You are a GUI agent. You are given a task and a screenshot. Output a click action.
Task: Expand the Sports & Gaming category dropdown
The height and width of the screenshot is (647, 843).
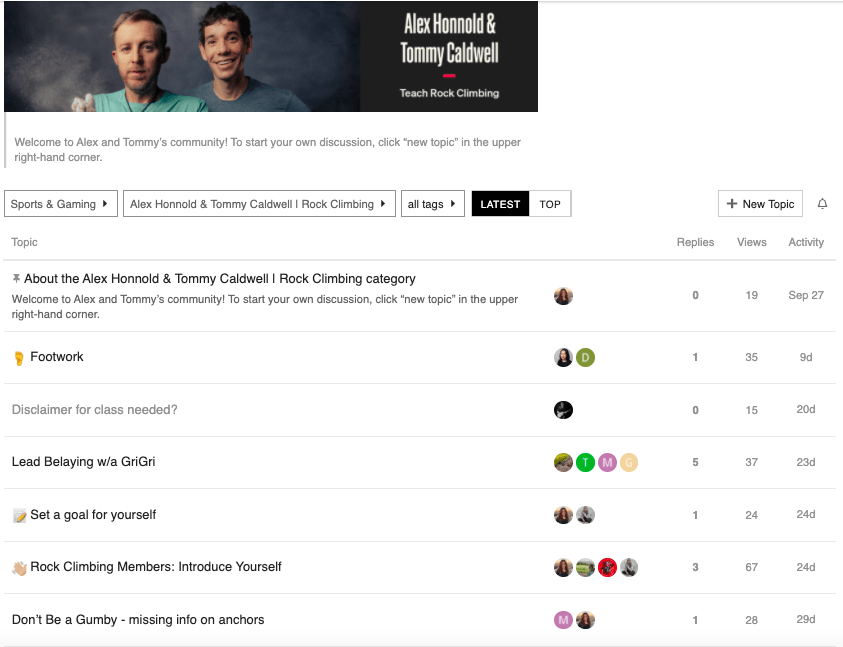[x=61, y=204]
